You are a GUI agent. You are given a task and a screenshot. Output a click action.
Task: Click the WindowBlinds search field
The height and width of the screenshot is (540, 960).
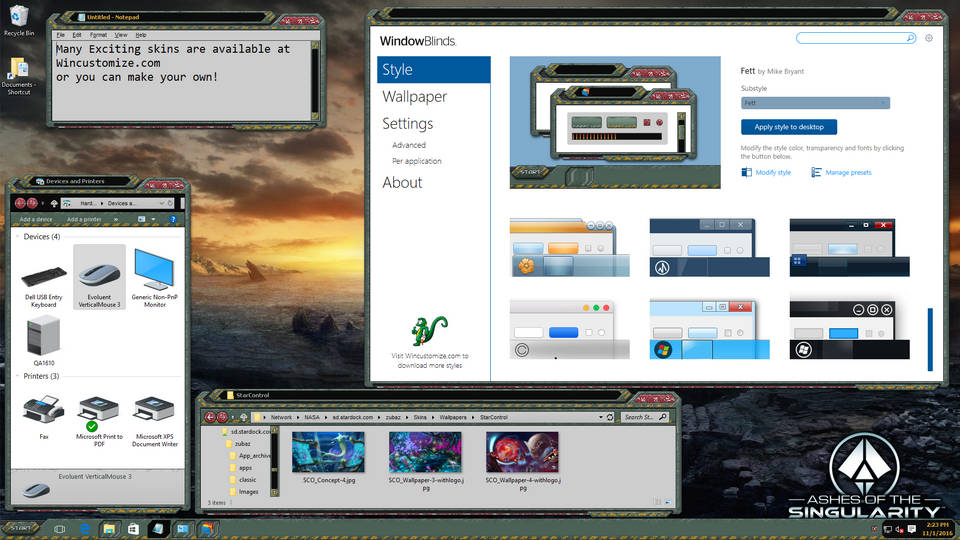pos(855,38)
